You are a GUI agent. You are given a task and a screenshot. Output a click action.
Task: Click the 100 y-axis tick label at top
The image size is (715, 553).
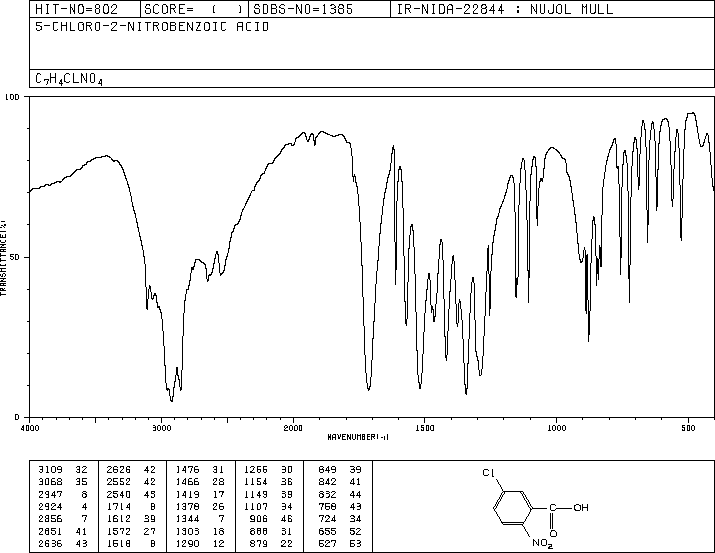(12, 97)
